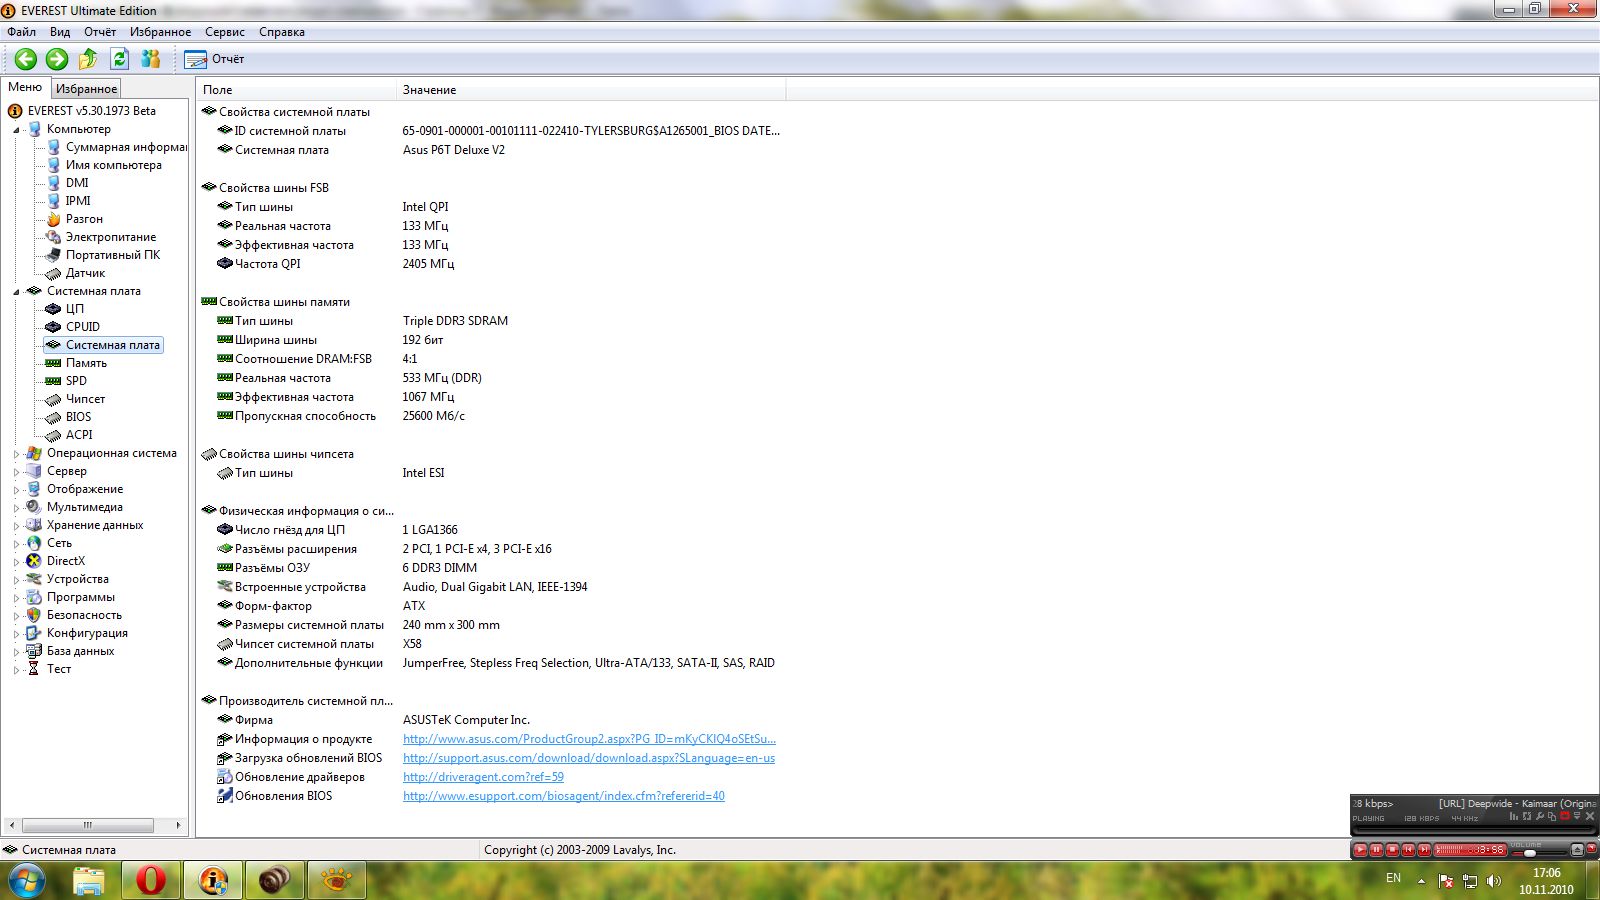Skip to next track in audio player
The height and width of the screenshot is (900, 1600).
point(1424,850)
